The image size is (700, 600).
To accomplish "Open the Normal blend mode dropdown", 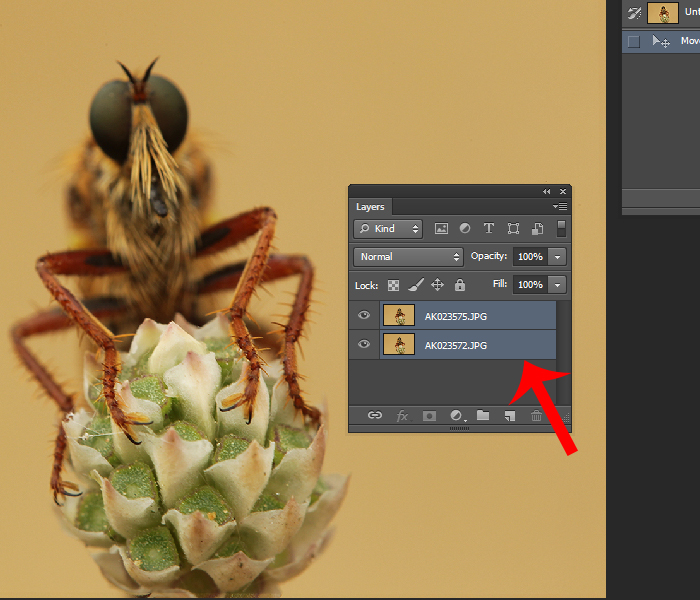I will pos(408,257).
